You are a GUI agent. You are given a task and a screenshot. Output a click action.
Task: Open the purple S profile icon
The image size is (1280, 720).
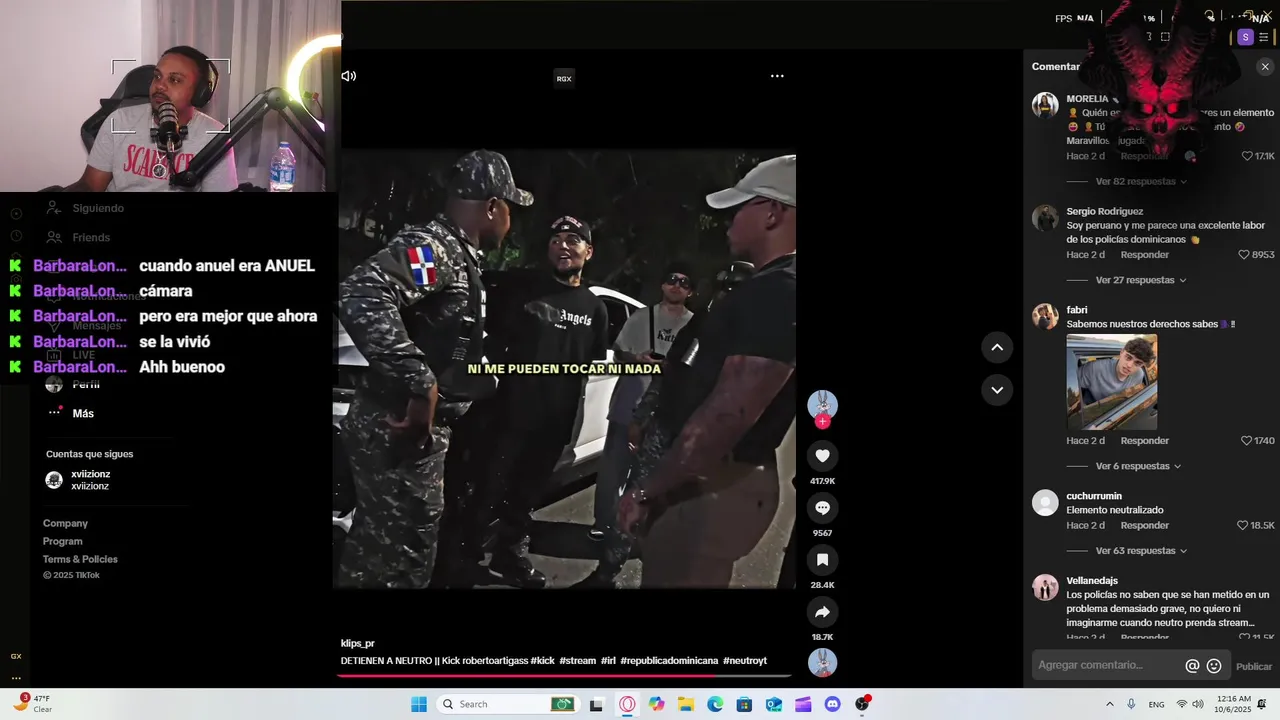pyautogui.click(x=1245, y=37)
